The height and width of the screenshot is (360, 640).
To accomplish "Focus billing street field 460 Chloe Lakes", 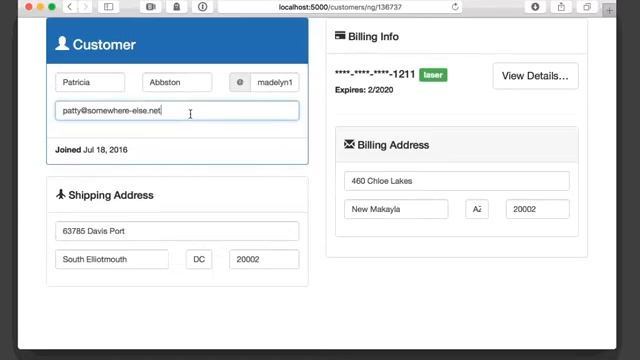I will [x=457, y=181].
